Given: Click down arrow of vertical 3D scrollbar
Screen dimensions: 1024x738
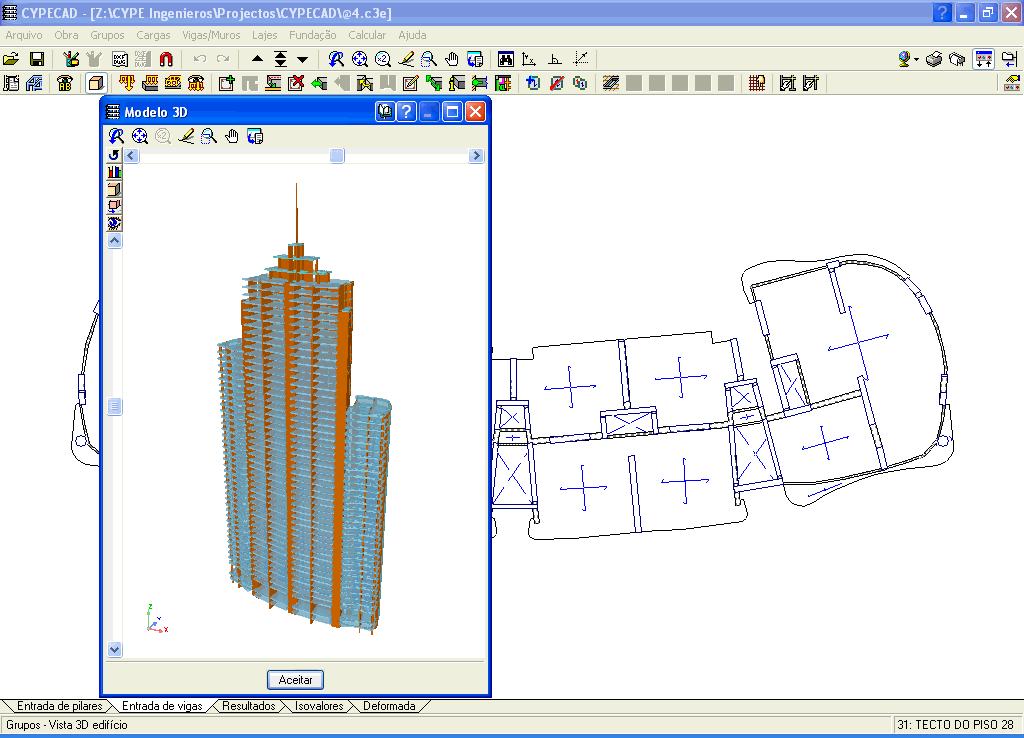Looking at the screenshot, I should tap(114, 649).
